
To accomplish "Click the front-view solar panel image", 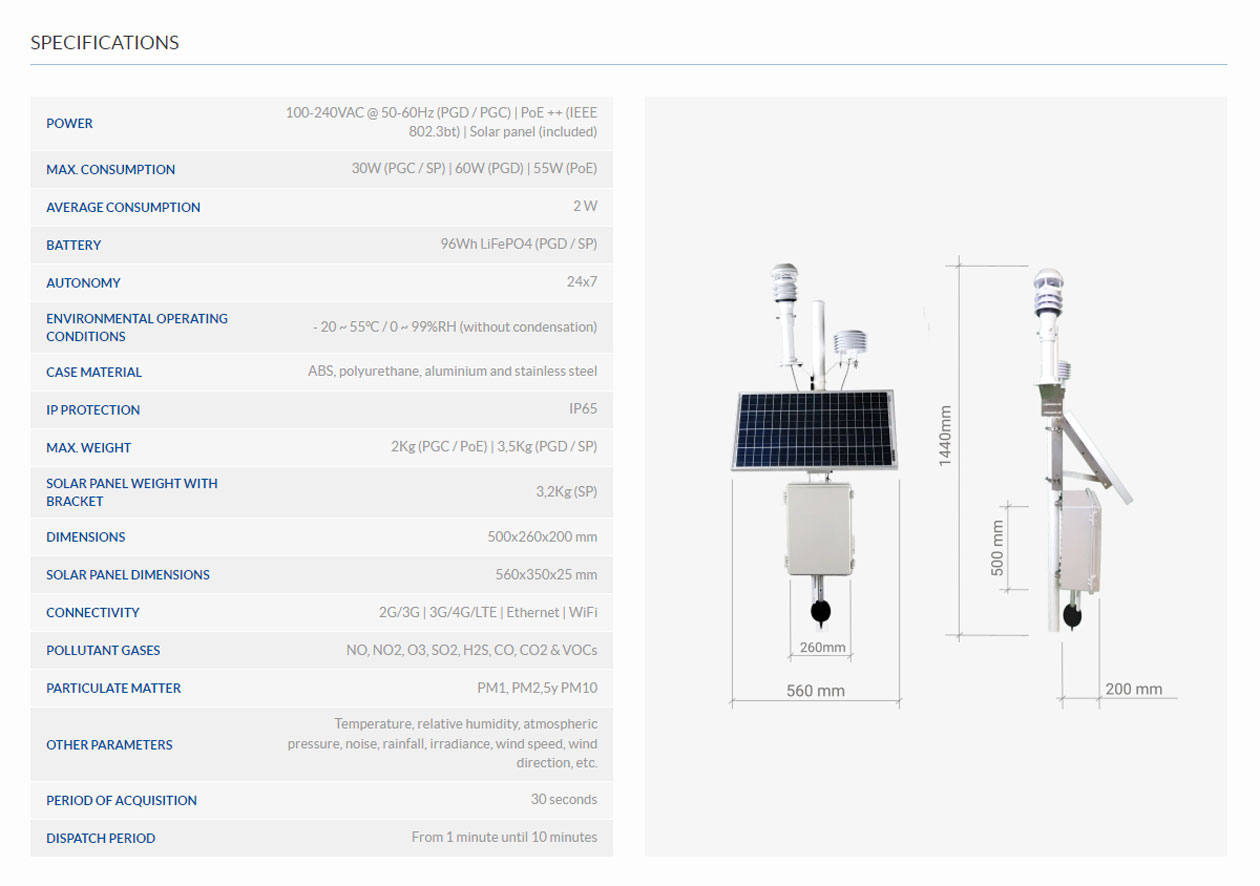I will tap(816, 431).
